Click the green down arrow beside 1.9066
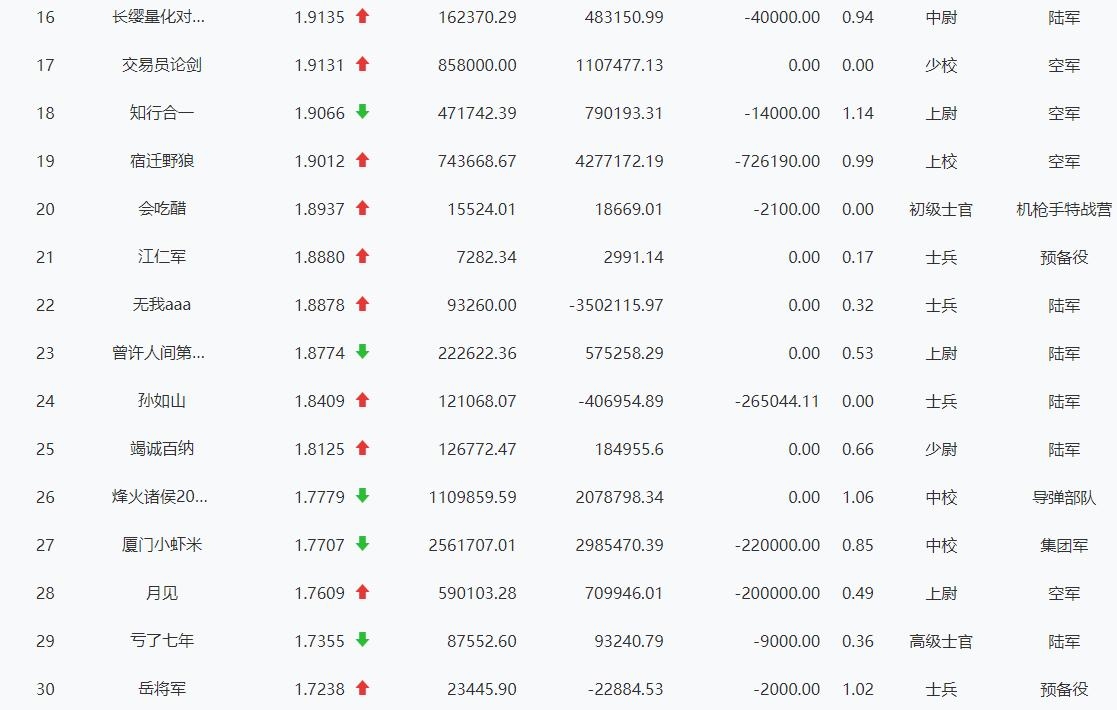The height and width of the screenshot is (710, 1117). tap(362, 112)
